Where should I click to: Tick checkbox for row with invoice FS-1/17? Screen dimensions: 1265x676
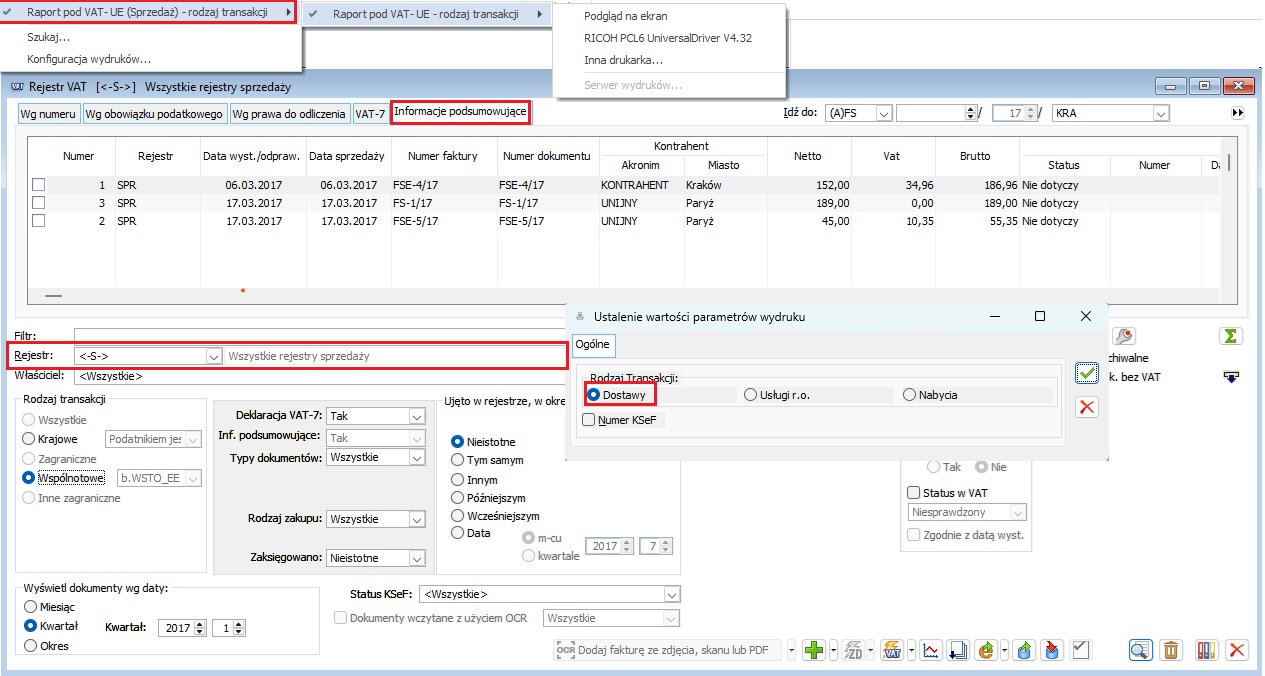coord(39,203)
